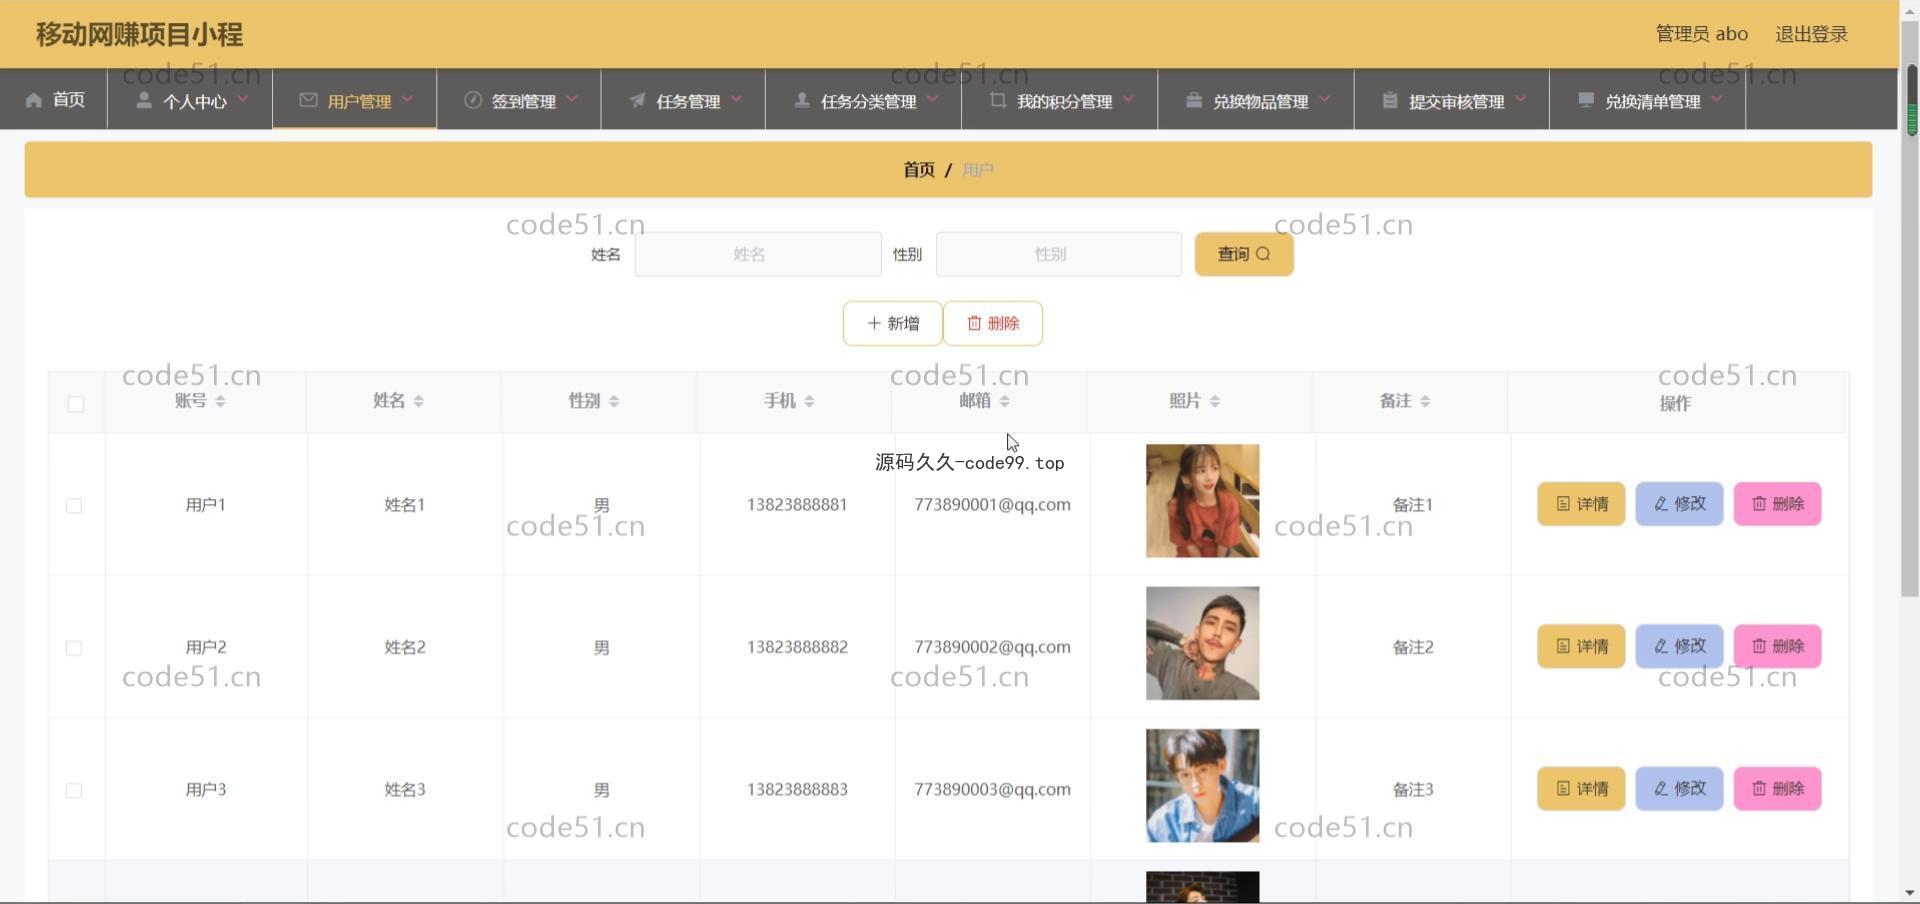The height and width of the screenshot is (904, 1920).
Task: Click the 首页 breadcrumb link
Action: (x=918, y=170)
